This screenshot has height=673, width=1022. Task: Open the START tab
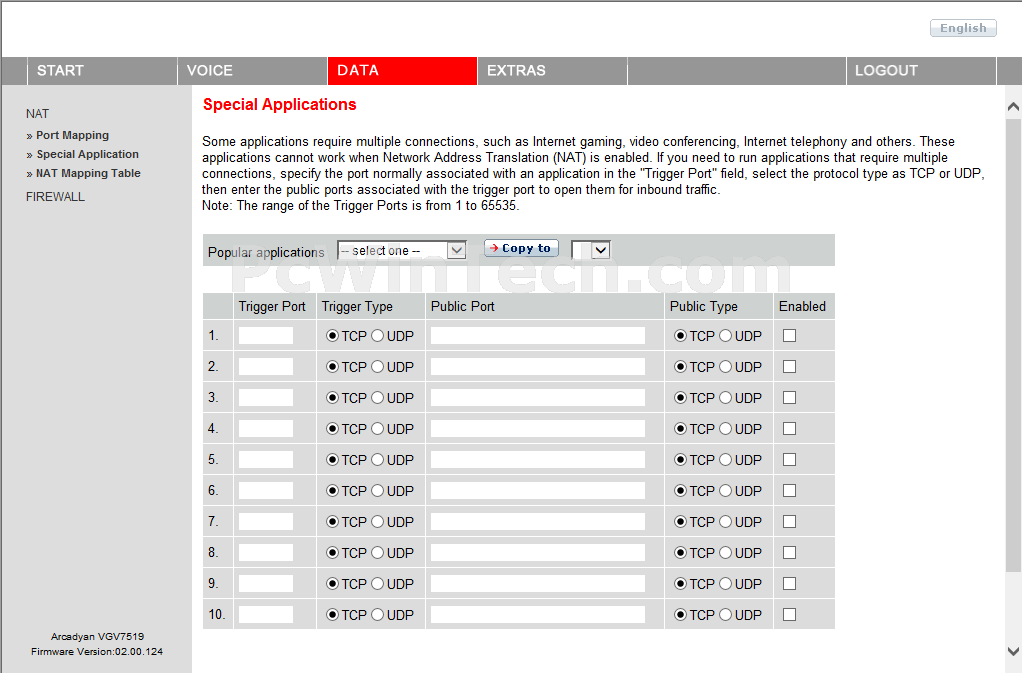[102, 70]
